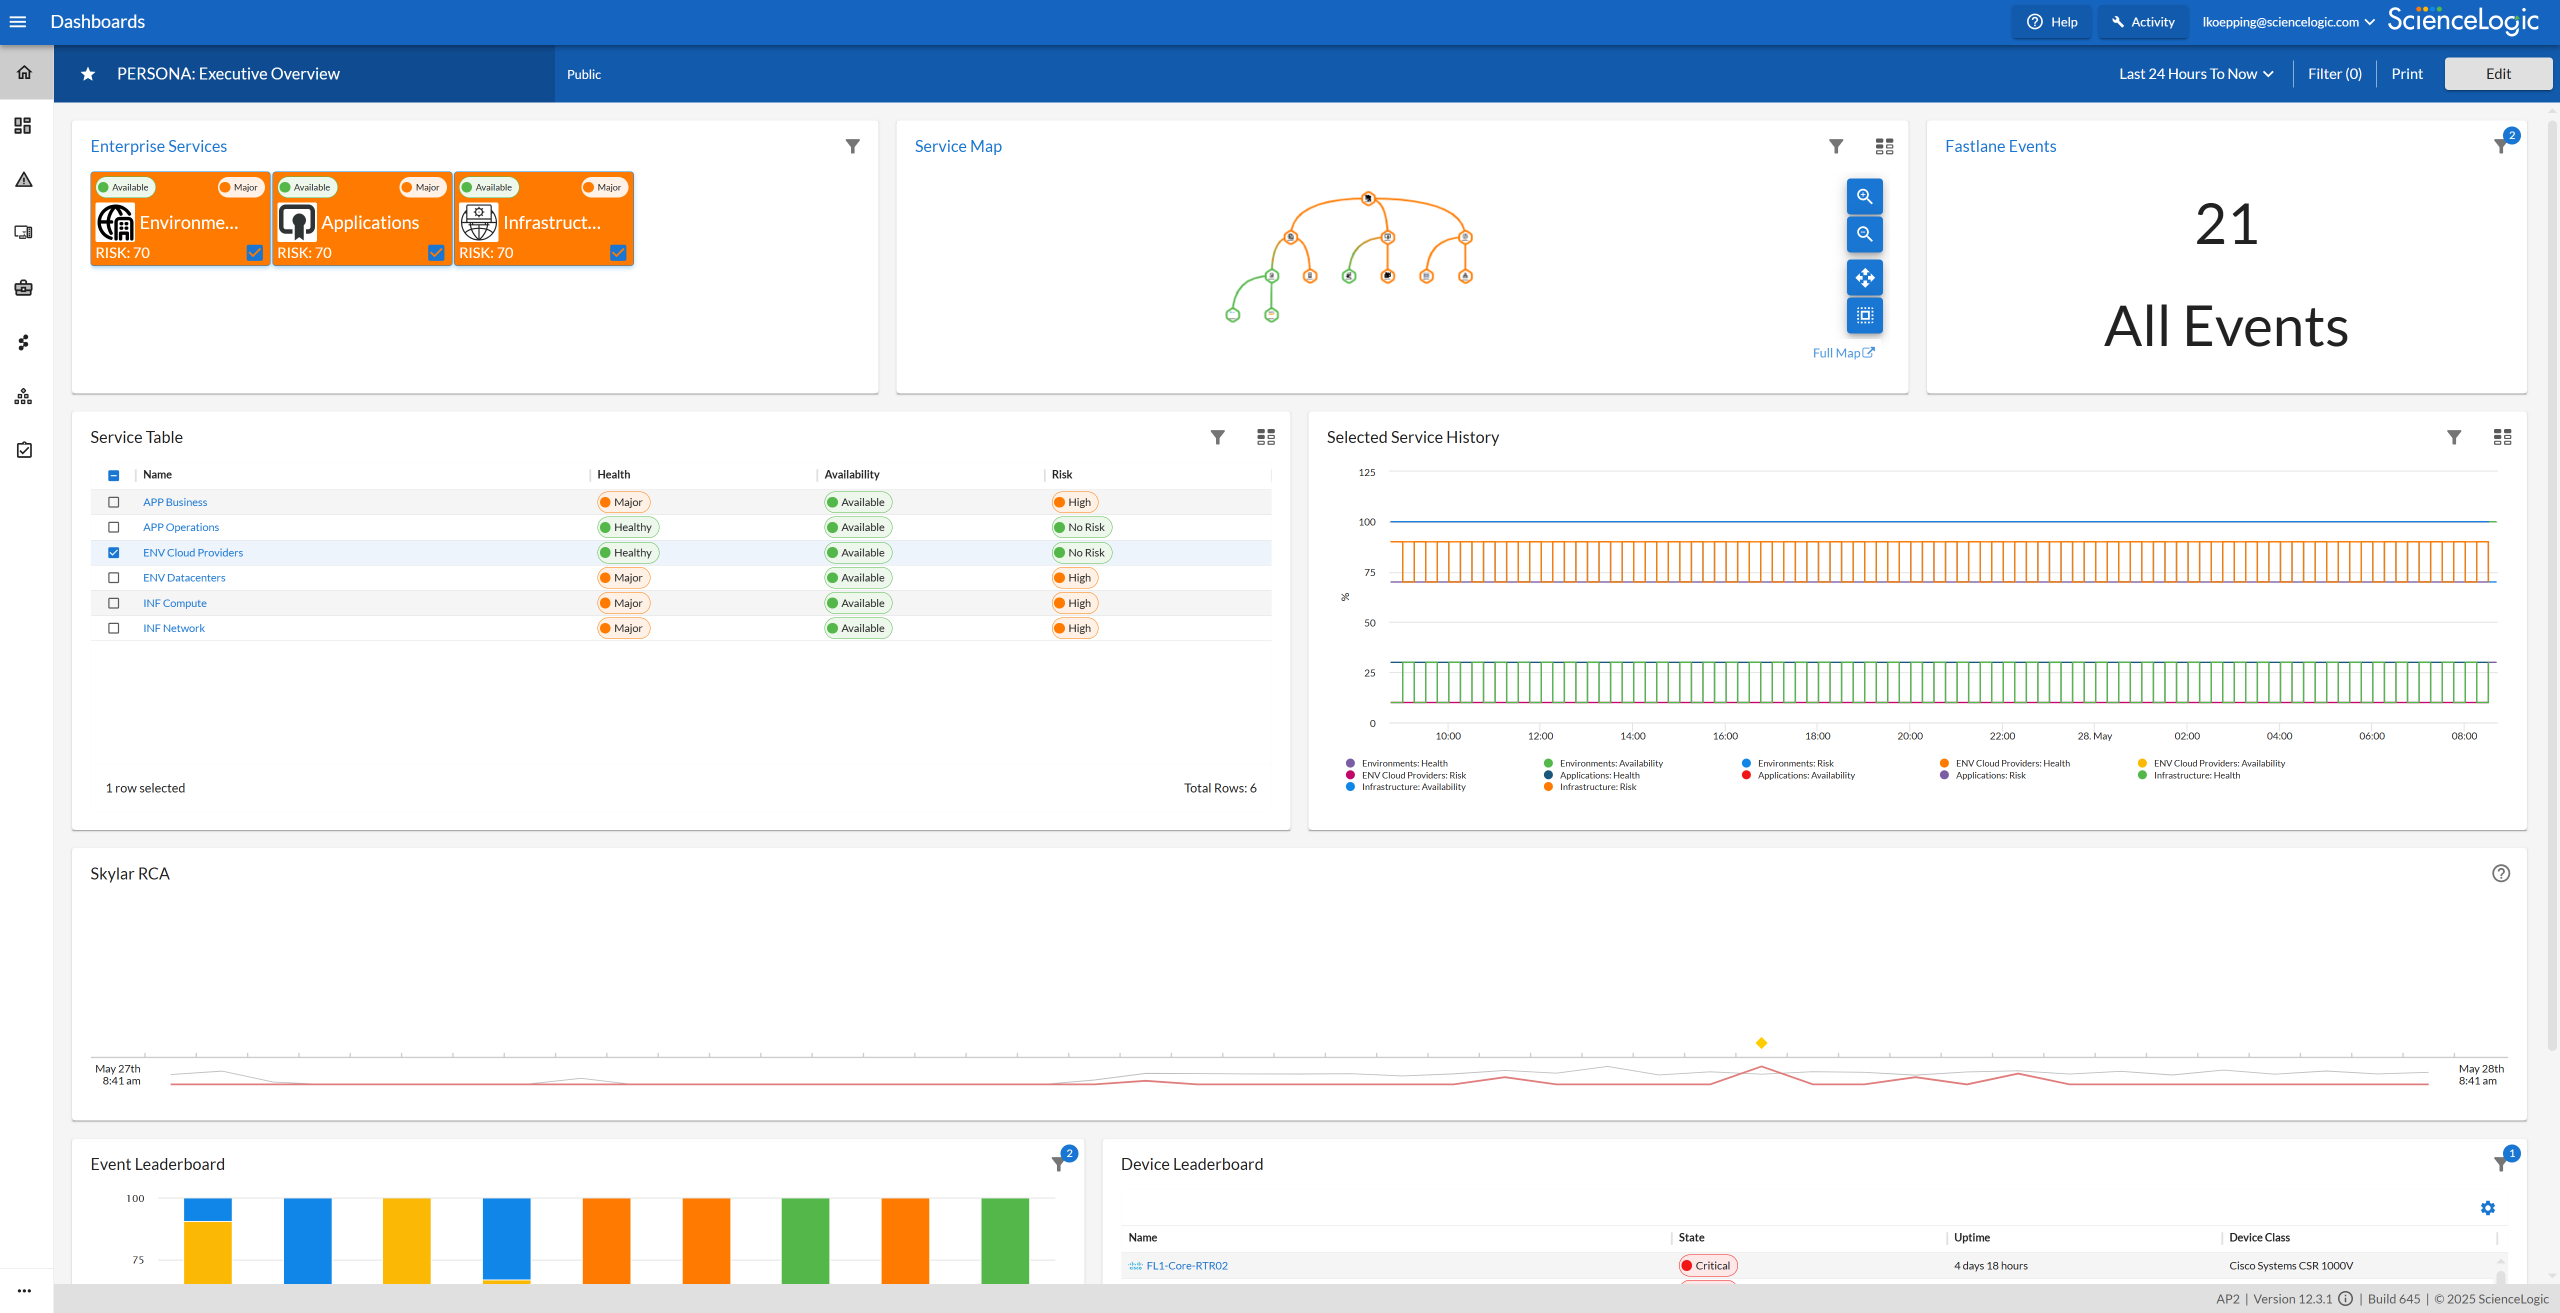The height and width of the screenshot is (1313, 2560).
Task: Check the APP Business row checkbox
Action: click(x=113, y=502)
